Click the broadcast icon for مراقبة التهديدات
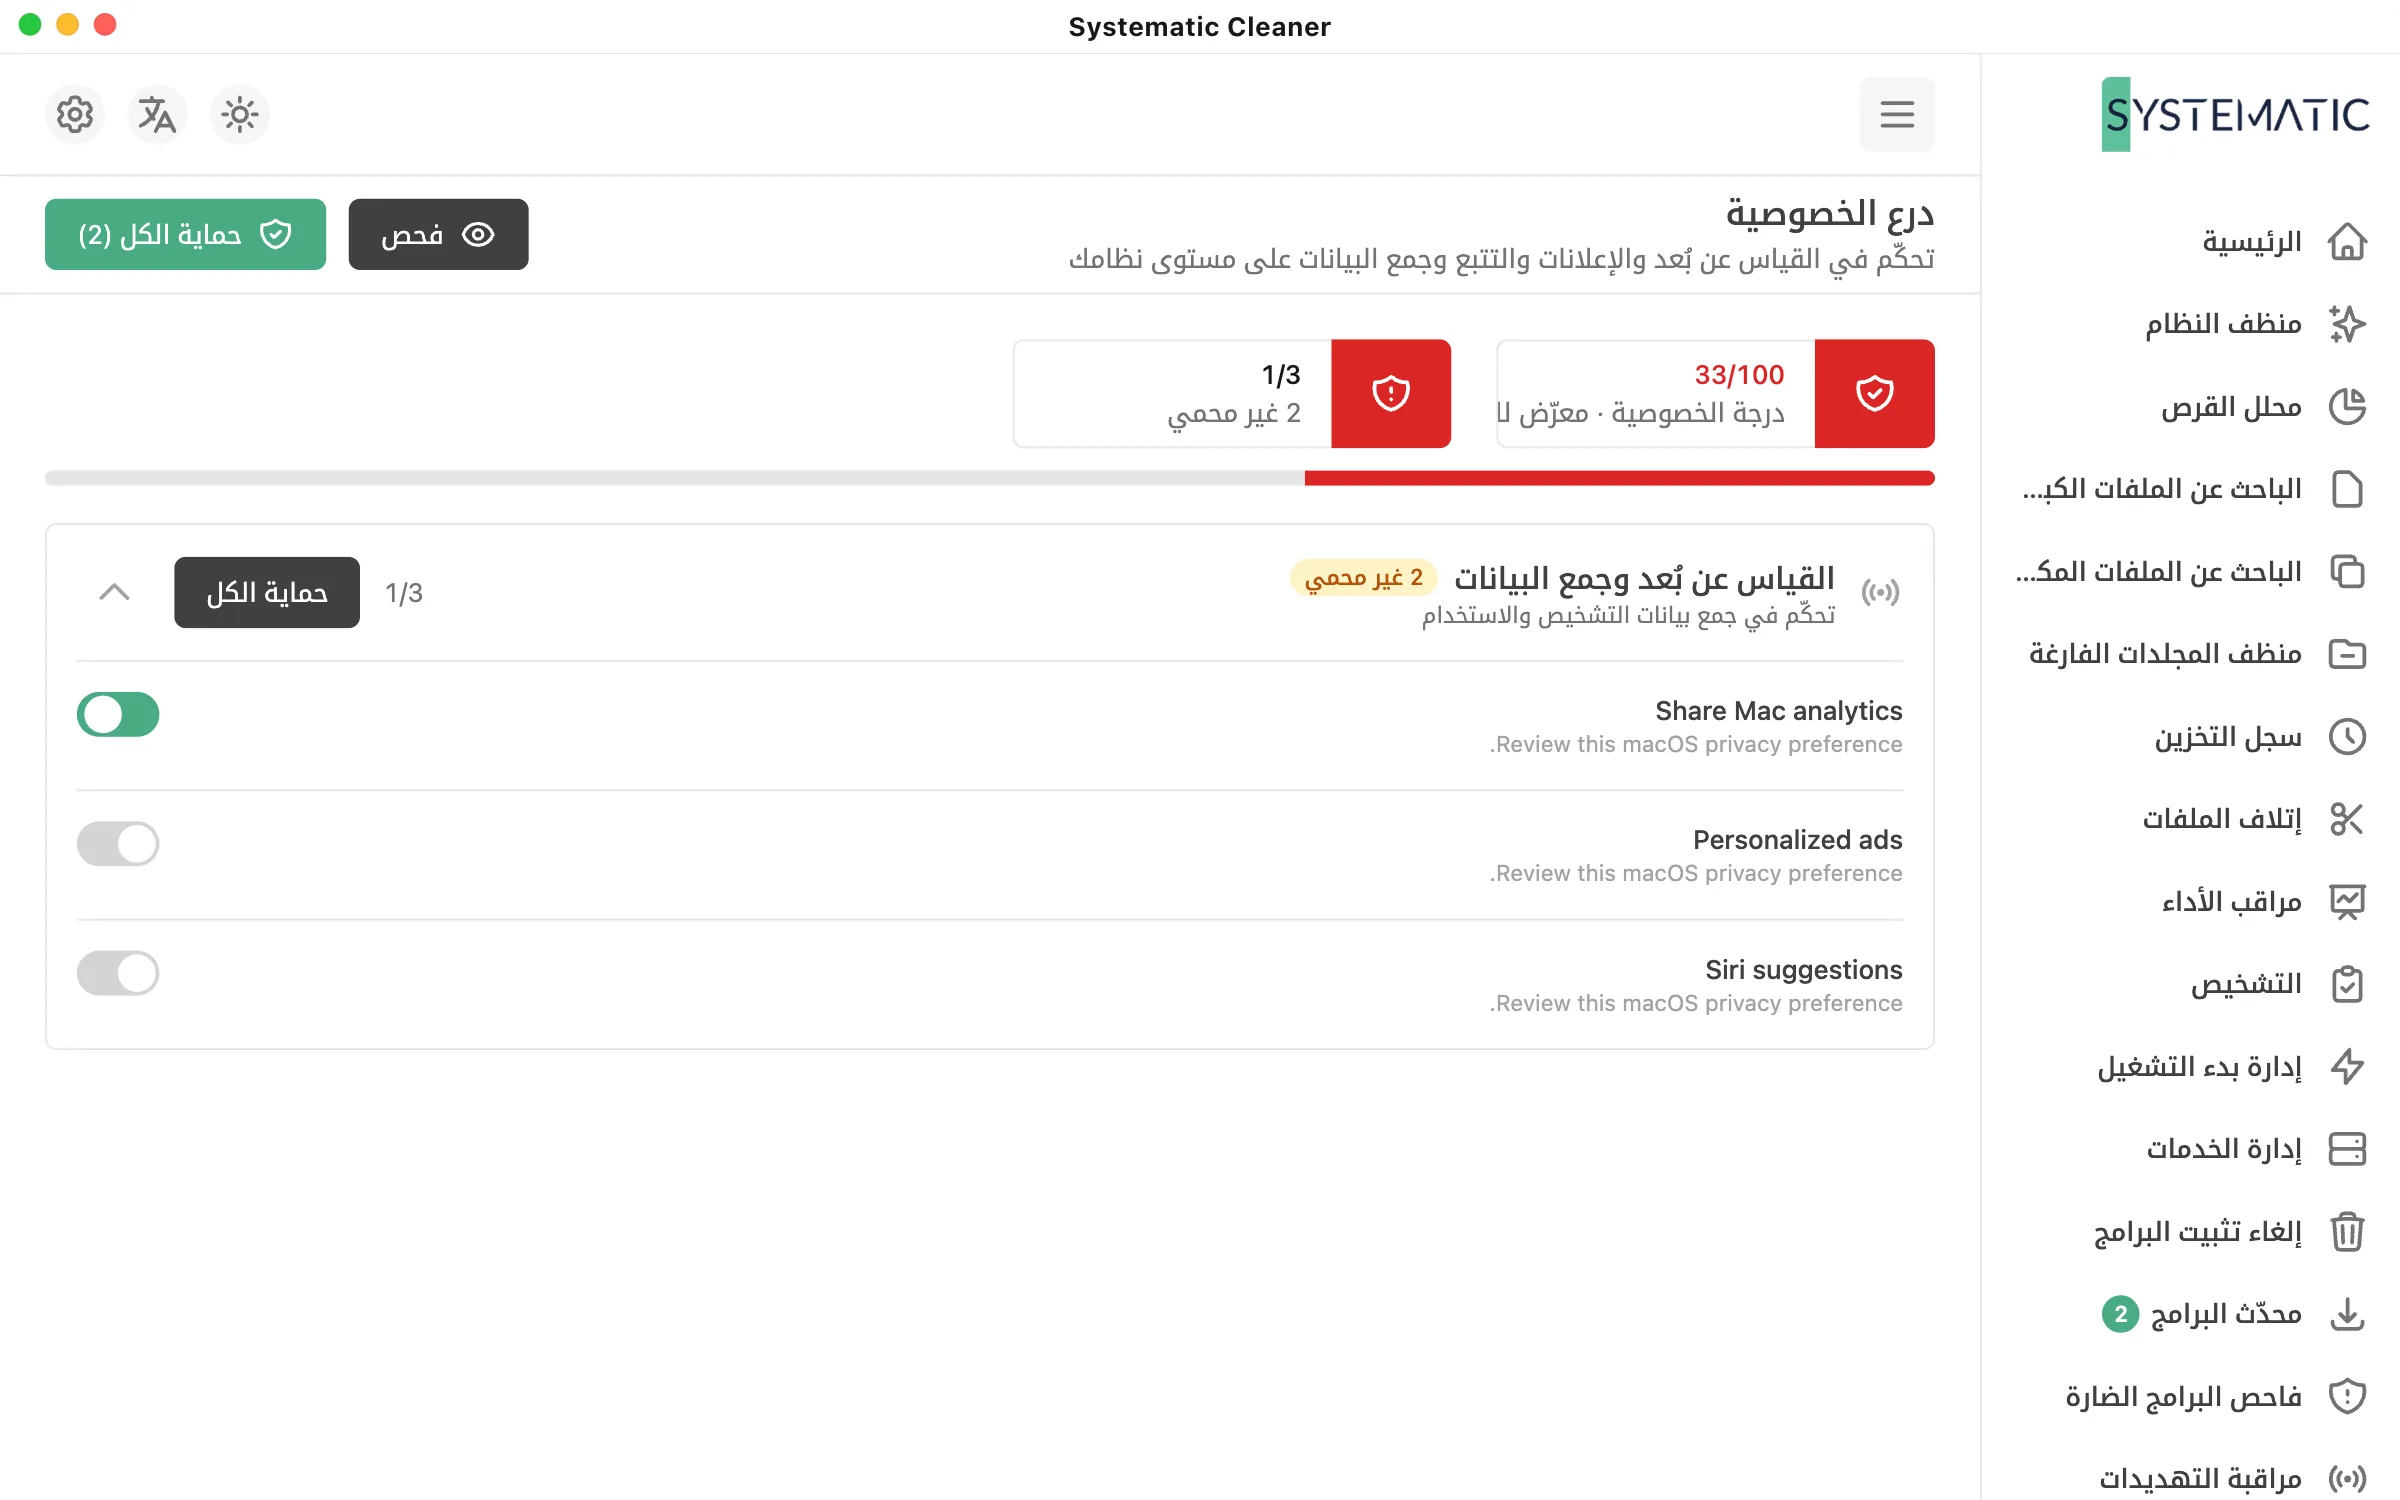Image resolution: width=2400 pixels, height=1500 pixels. click(x=2347, y=1479)
